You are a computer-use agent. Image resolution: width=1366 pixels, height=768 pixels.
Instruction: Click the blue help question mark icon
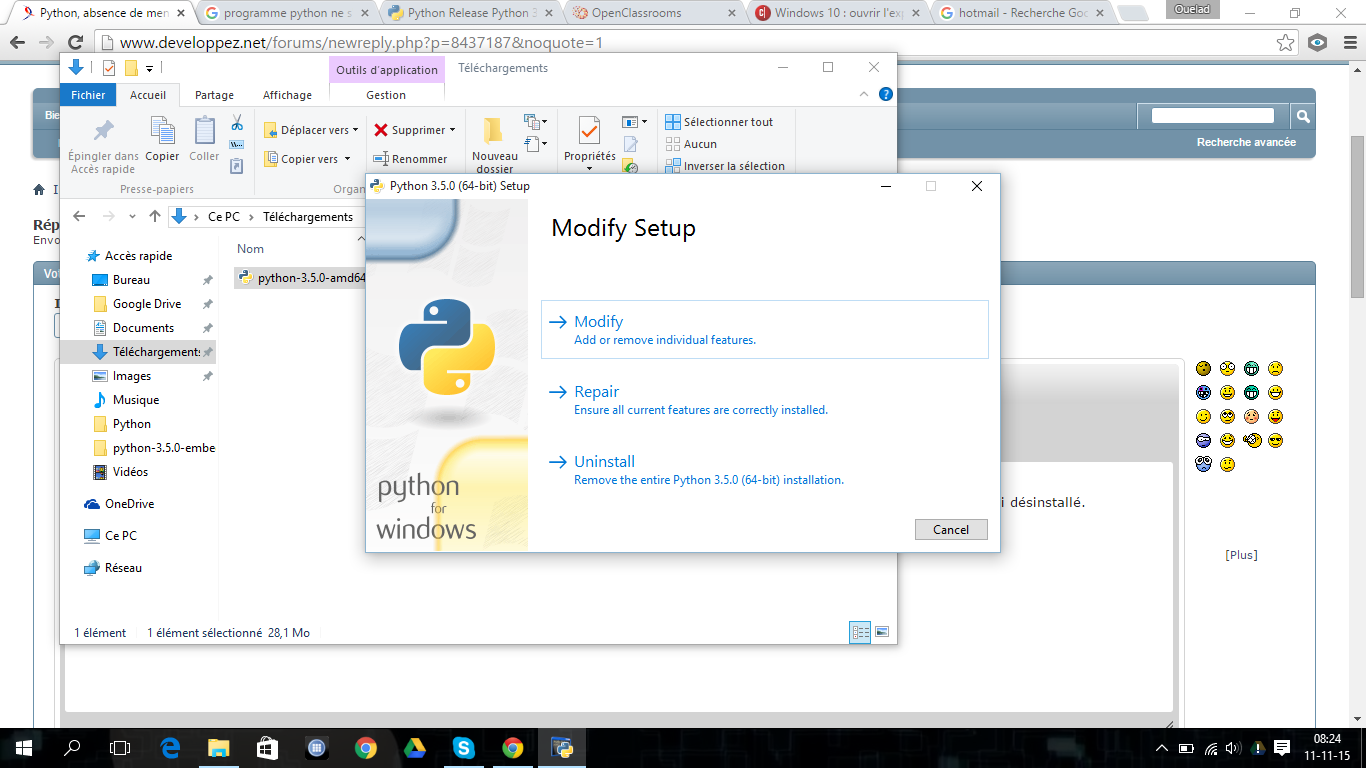click(x=885, y=94)
